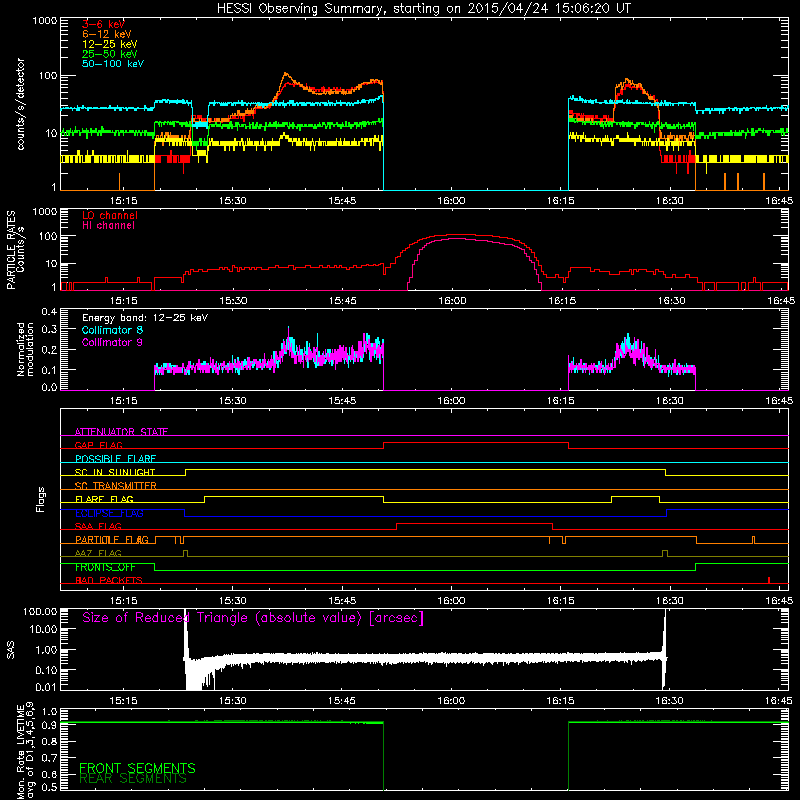Viewport: 800px width, 800px height.
Task: Click the SC IN SUNLIGHT flag label
Action: (x=114, y=472)
